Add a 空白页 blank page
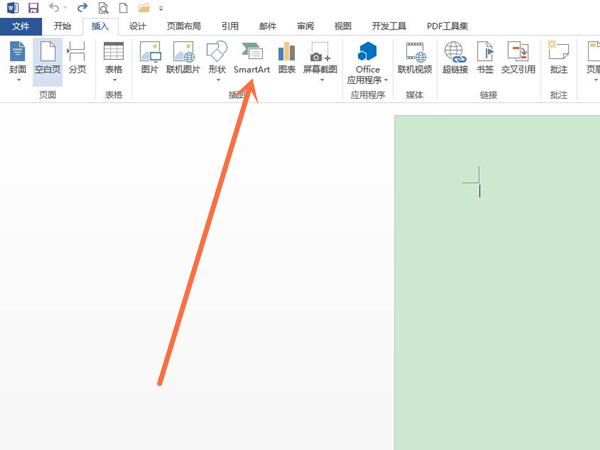This screenshot has width=600, height=450. (47, 58)
